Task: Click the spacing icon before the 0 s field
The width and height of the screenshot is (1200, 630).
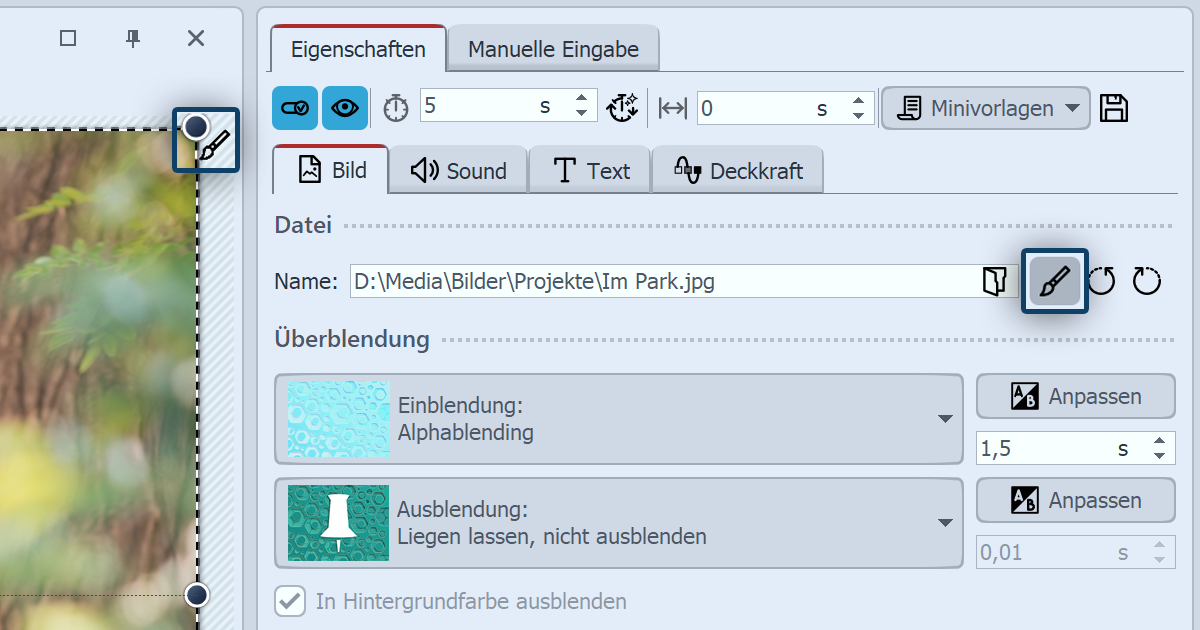Action: pos(673,108)
